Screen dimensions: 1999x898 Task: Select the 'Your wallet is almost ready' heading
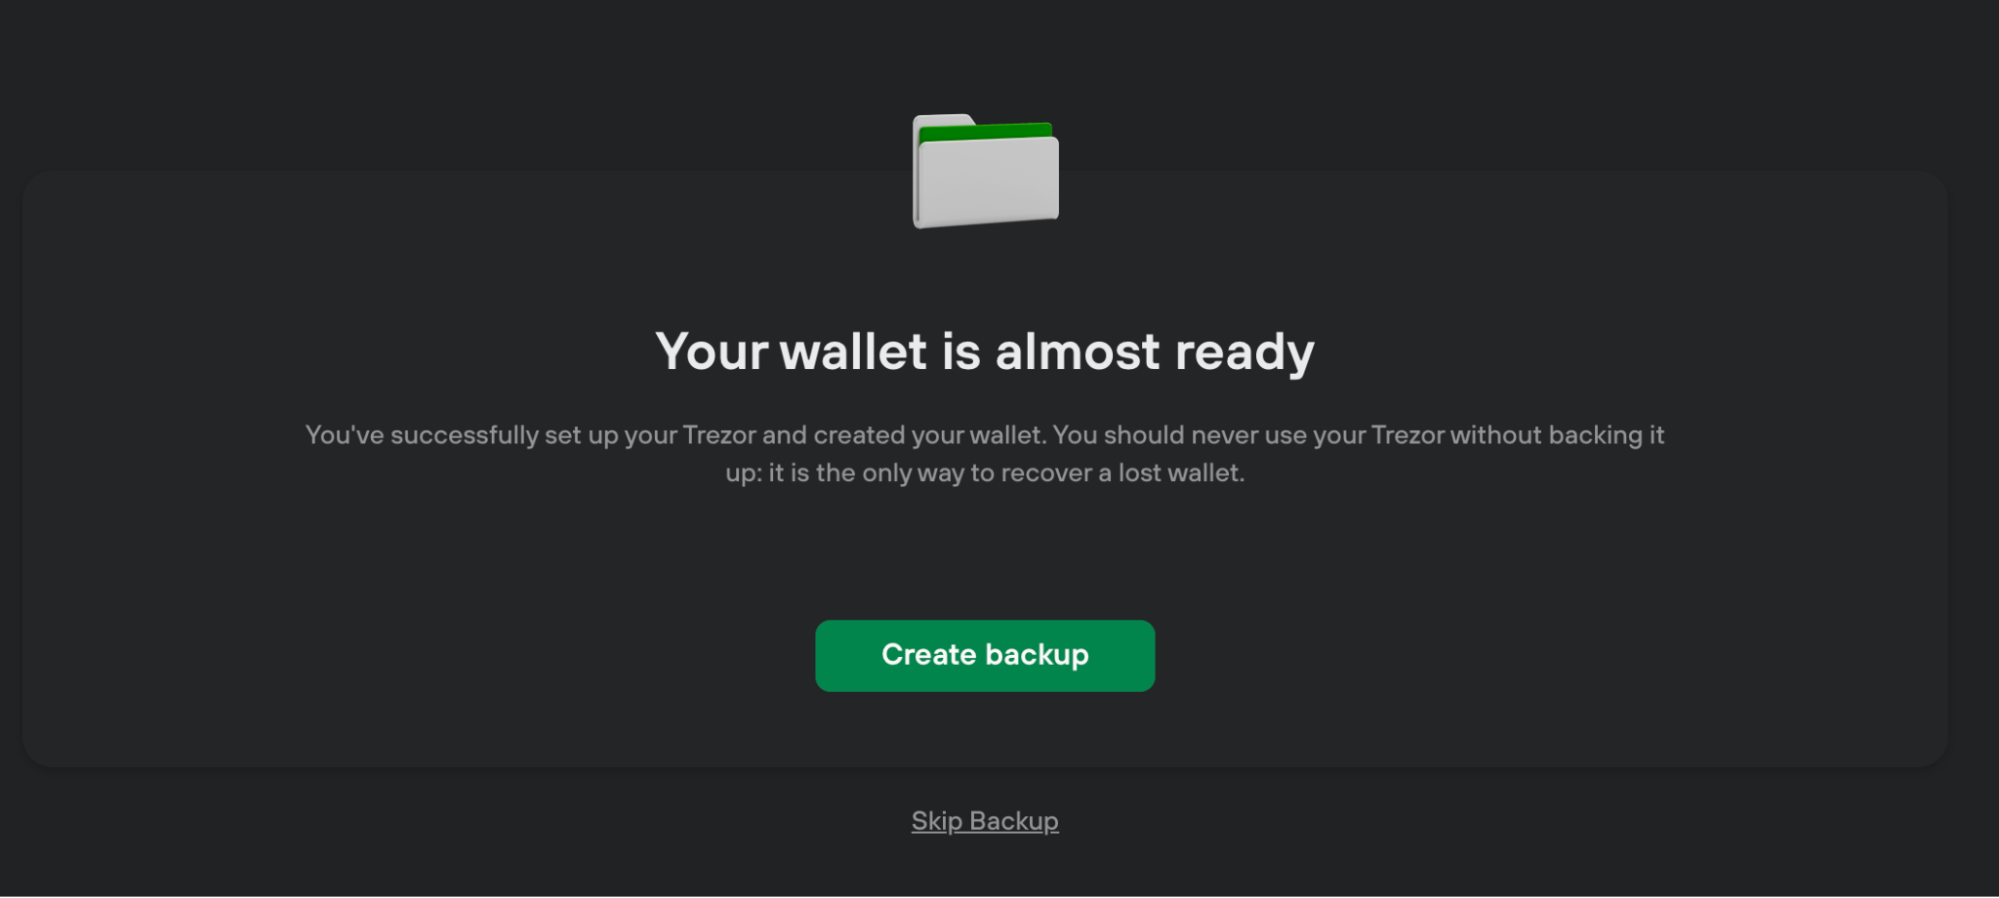tap(985, 352)
